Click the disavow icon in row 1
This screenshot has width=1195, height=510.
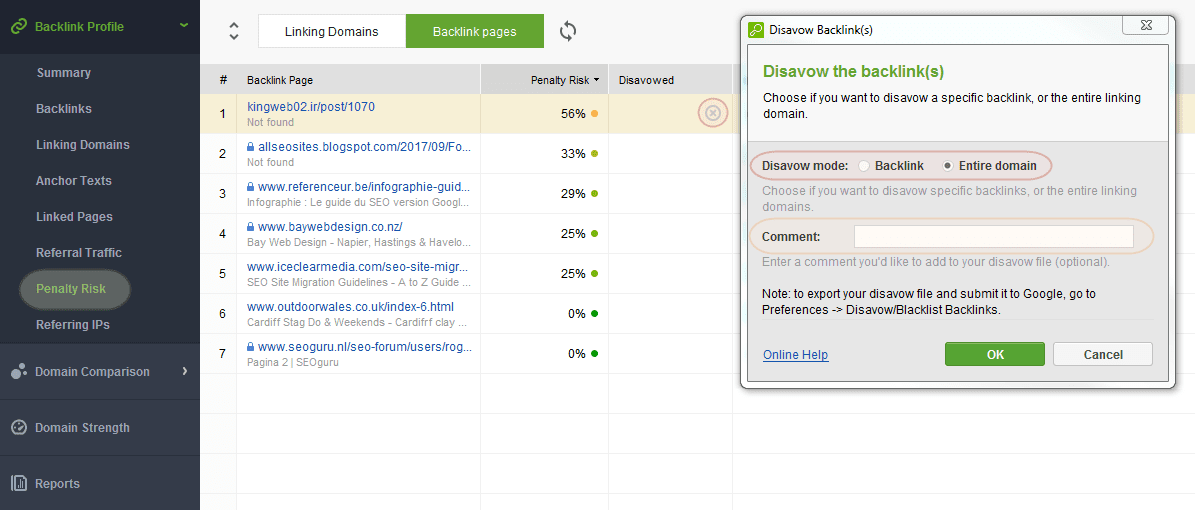(712, 114)
